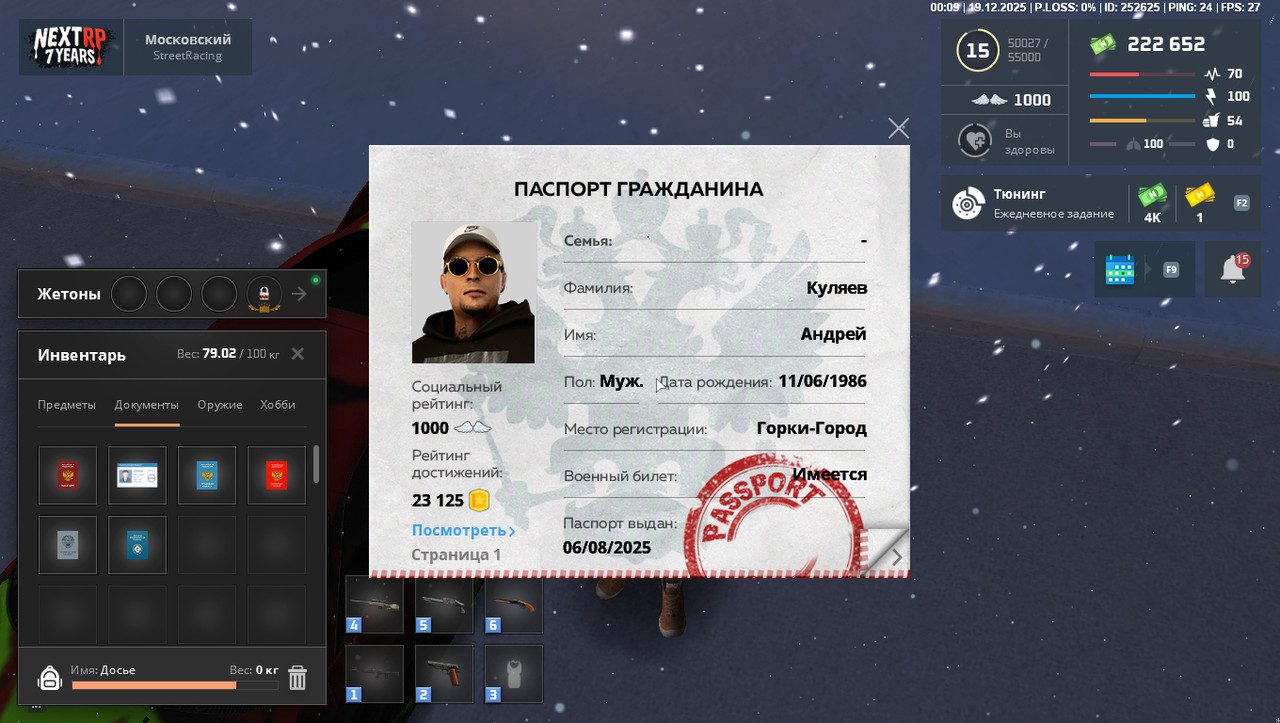Close the Инвентарь panel

(x=296, y=355)
